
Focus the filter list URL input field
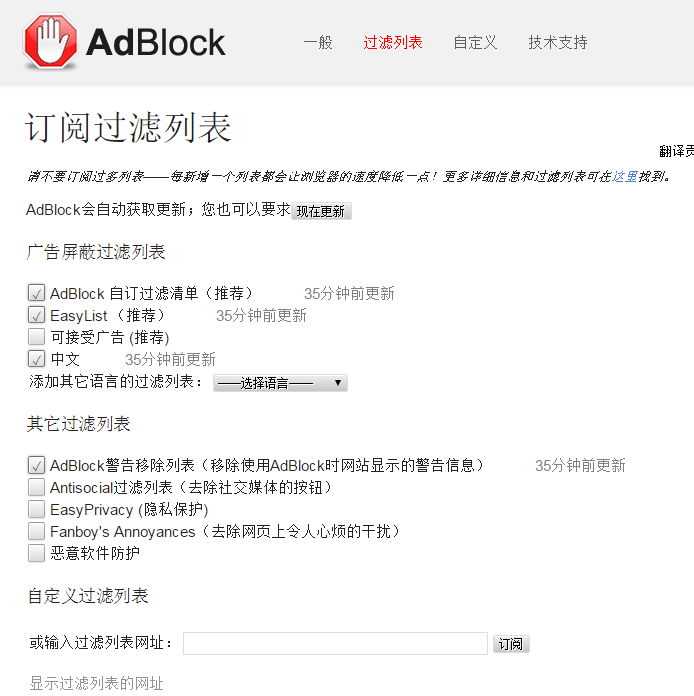pyautogui.click(x=335, y=643)
